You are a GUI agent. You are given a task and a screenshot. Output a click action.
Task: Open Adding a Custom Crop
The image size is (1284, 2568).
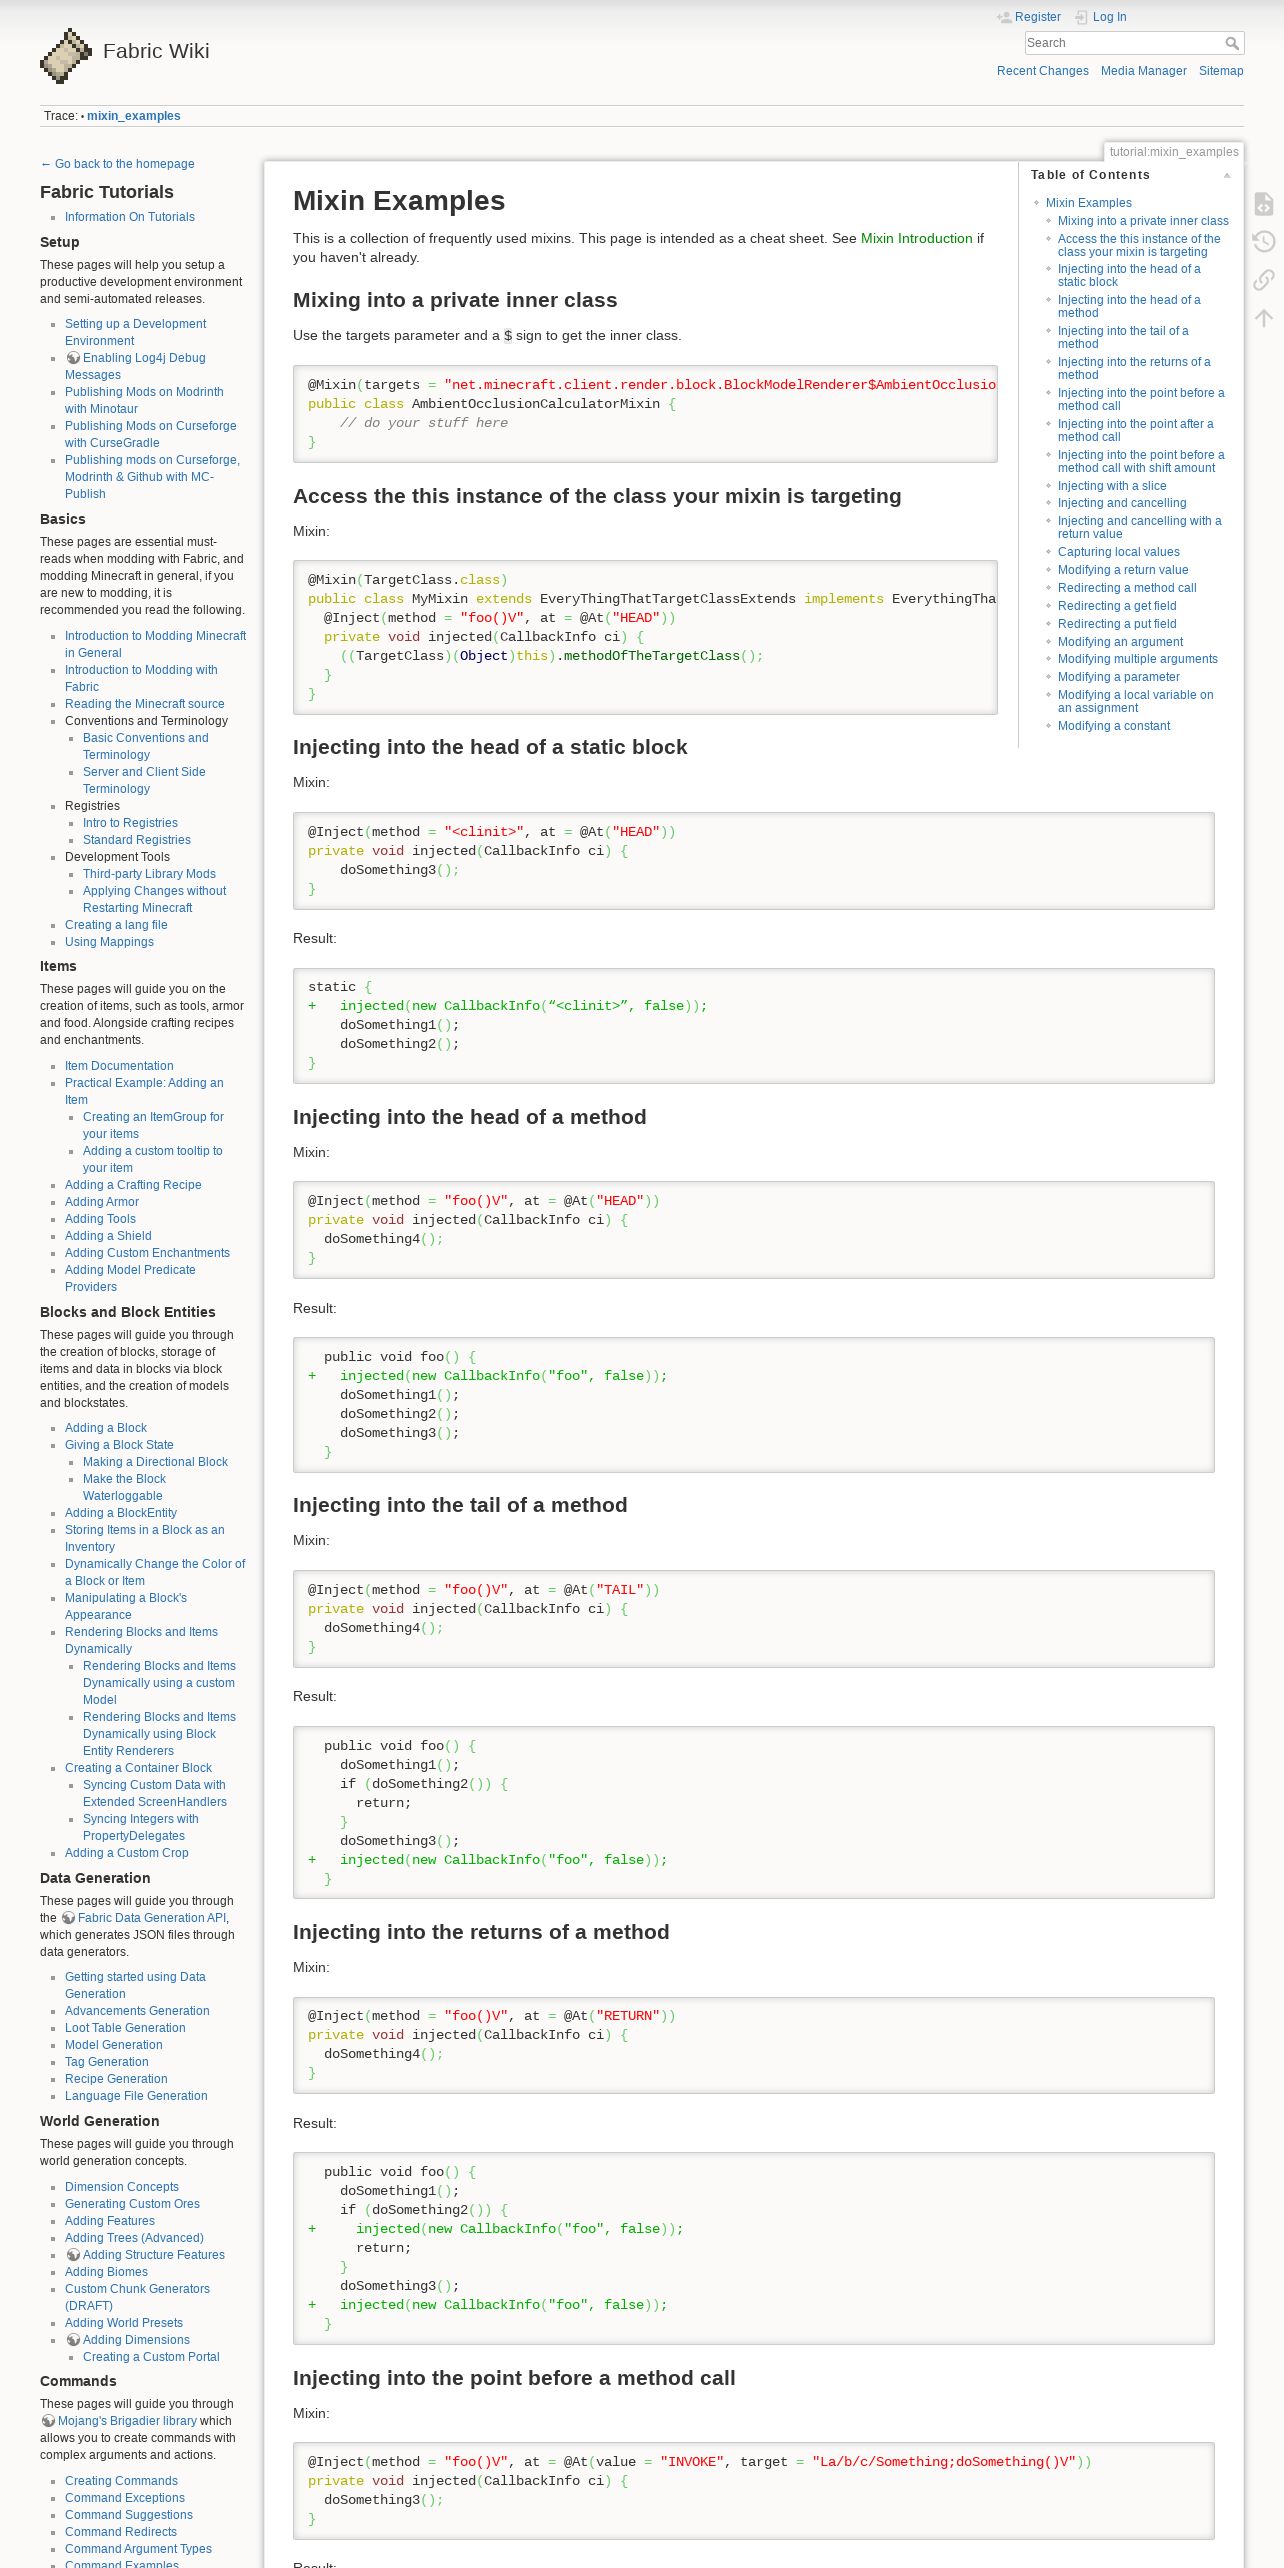tap(127, 1853)
